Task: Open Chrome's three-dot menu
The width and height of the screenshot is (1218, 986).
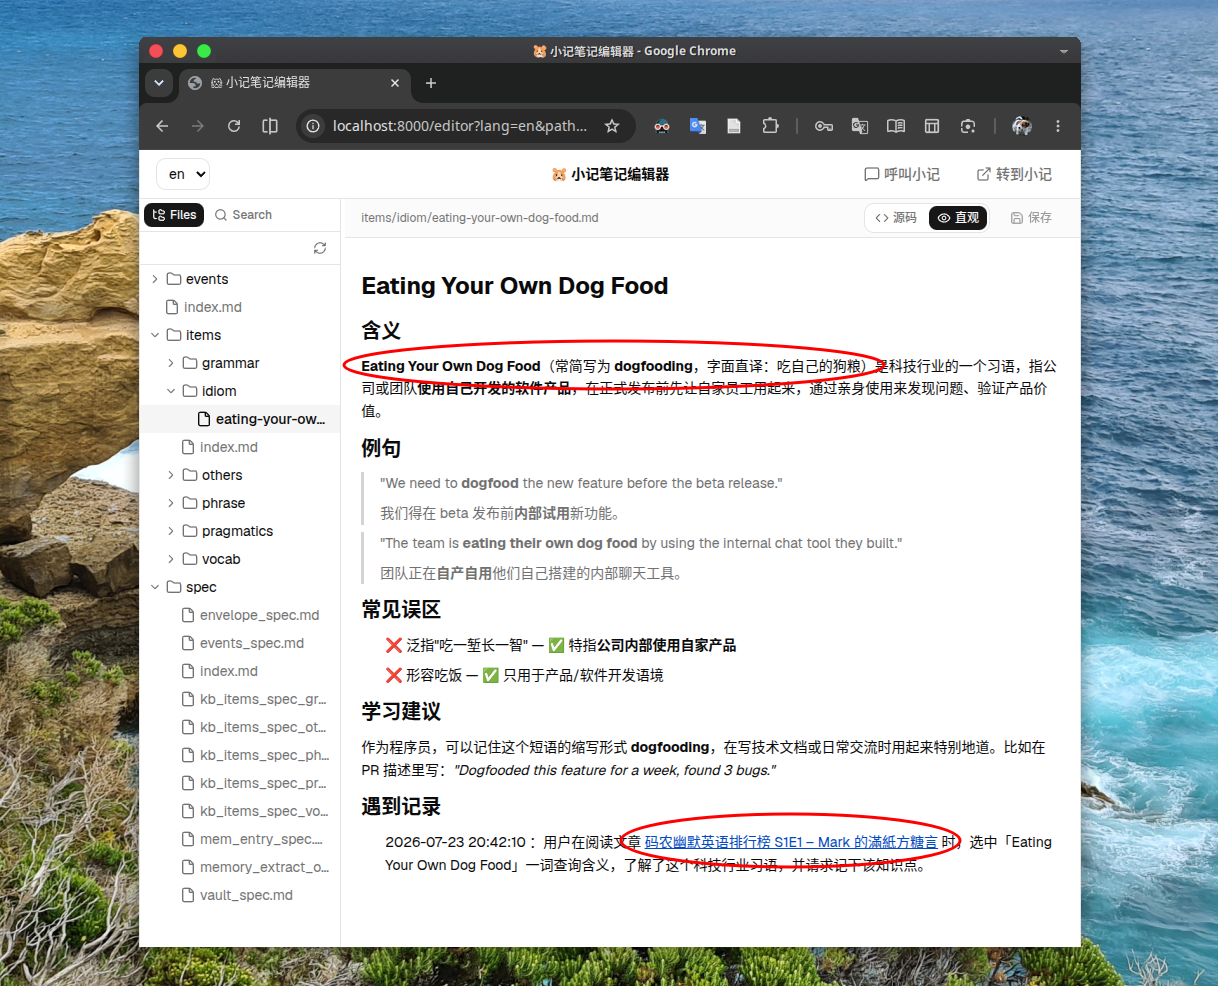Action: (x=1058, y=126)
